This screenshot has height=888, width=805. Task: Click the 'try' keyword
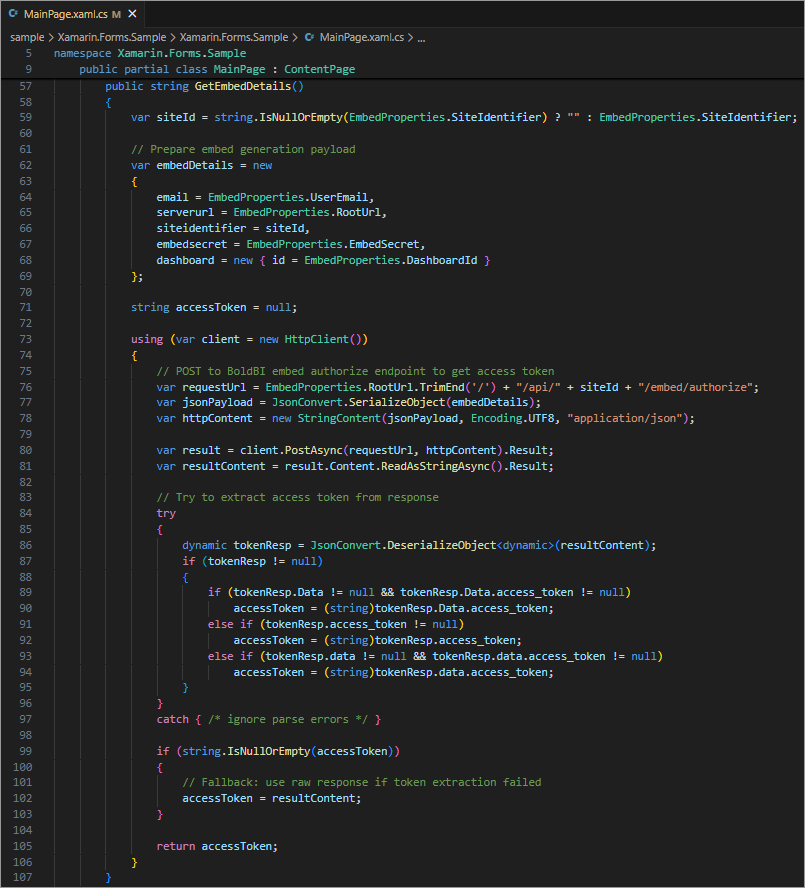(x=166, y=513)
